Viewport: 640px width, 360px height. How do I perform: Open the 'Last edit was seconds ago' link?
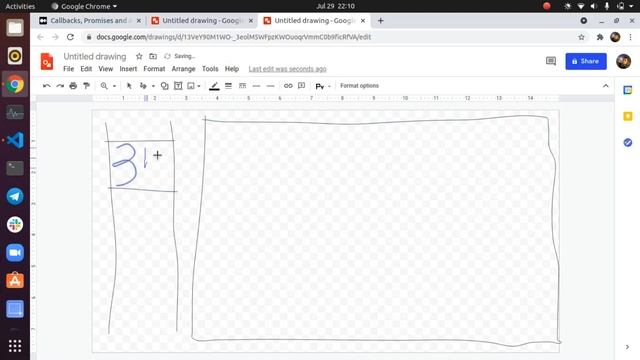(287, 69)
